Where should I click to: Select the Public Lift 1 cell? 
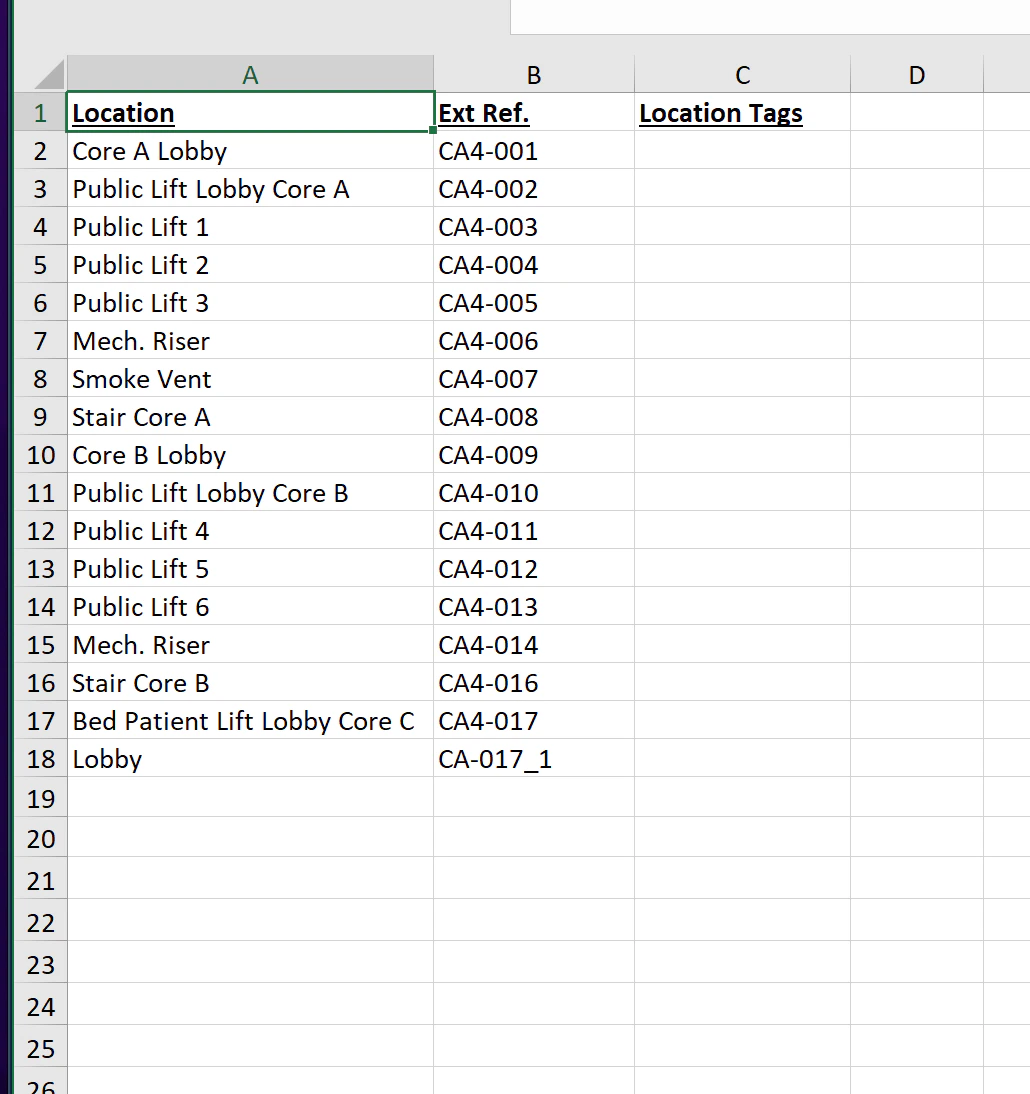click(251, 226)
